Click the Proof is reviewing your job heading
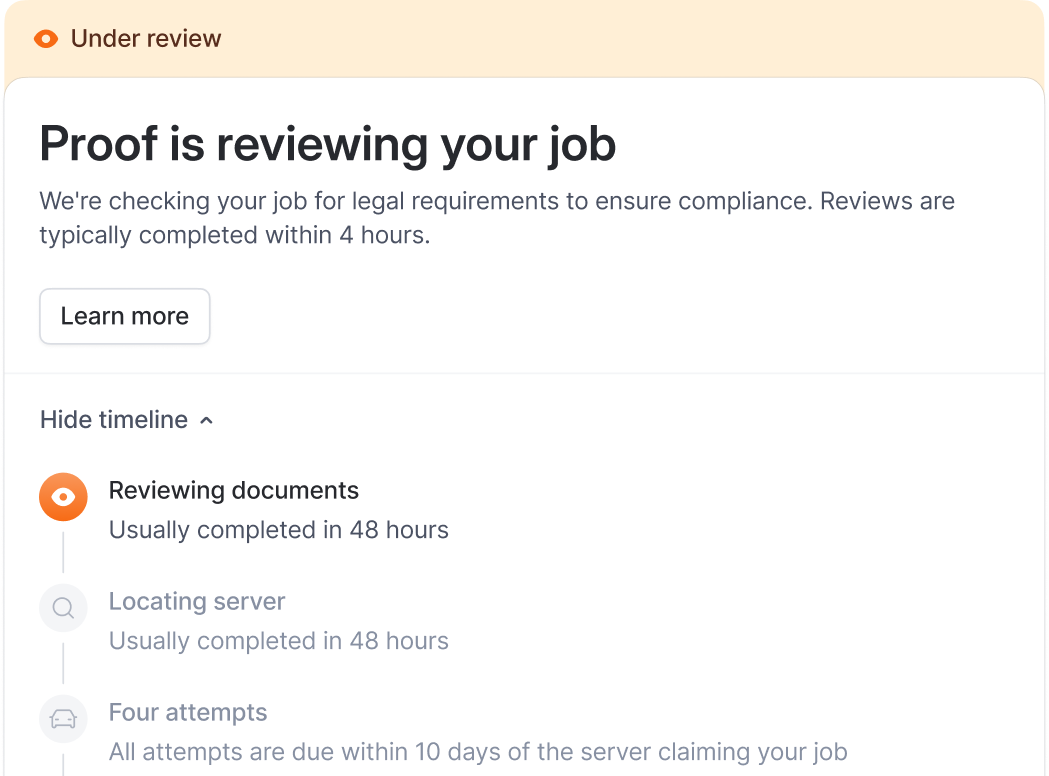The image size is (1049, 776). (327, 144)
